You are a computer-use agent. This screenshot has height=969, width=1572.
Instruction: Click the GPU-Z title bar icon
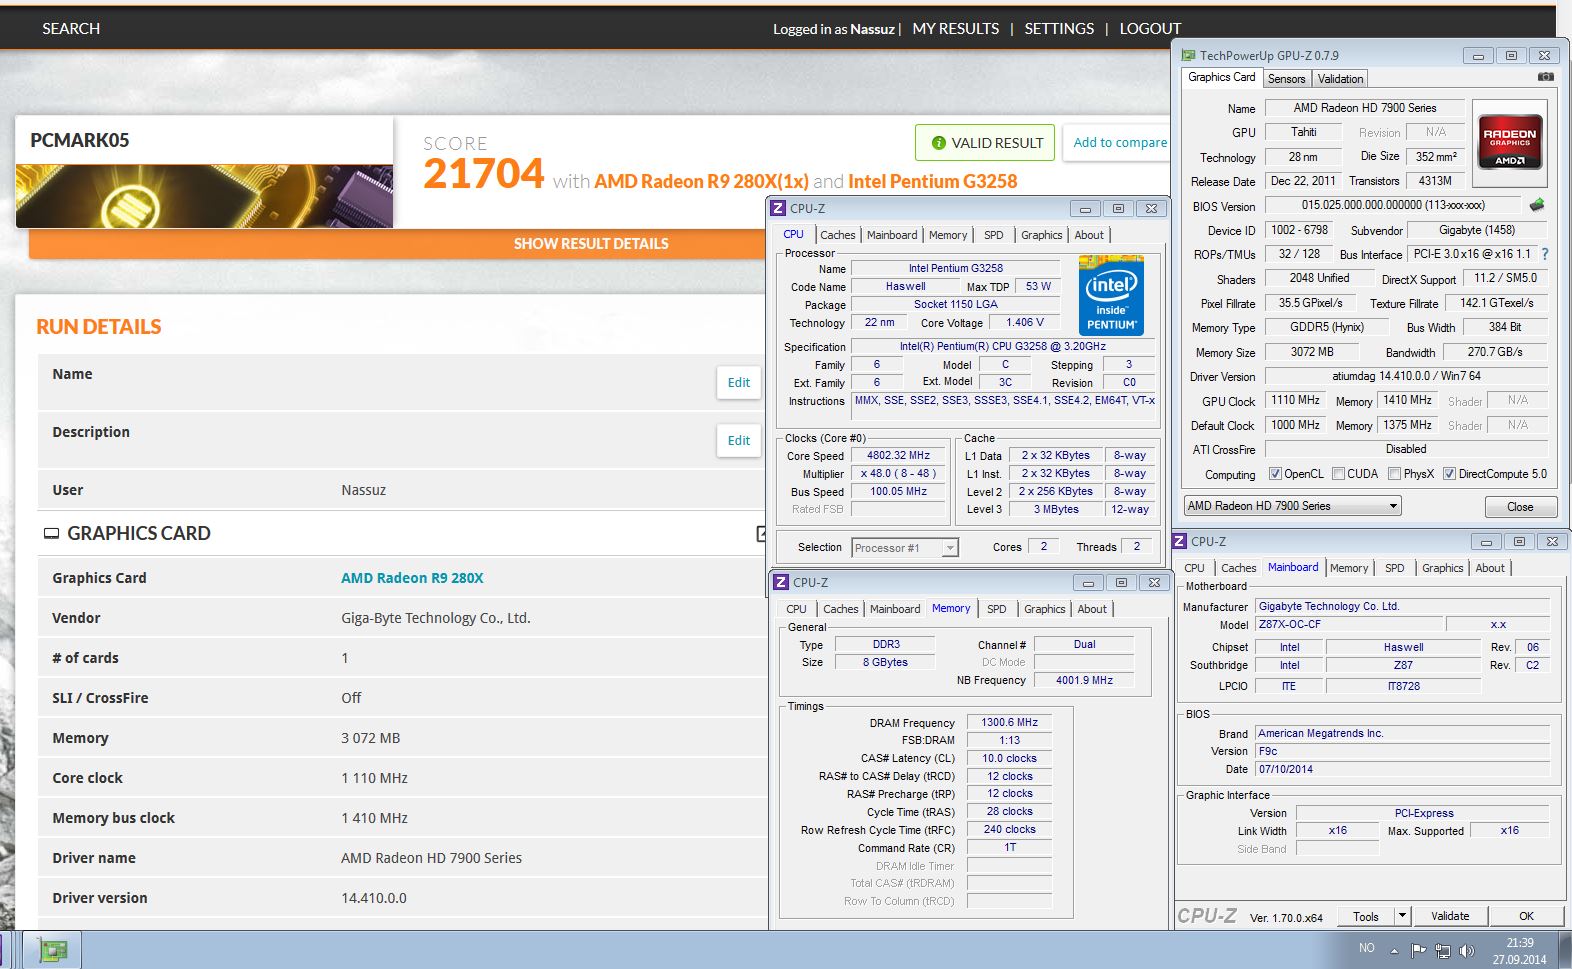(1188, 55)
